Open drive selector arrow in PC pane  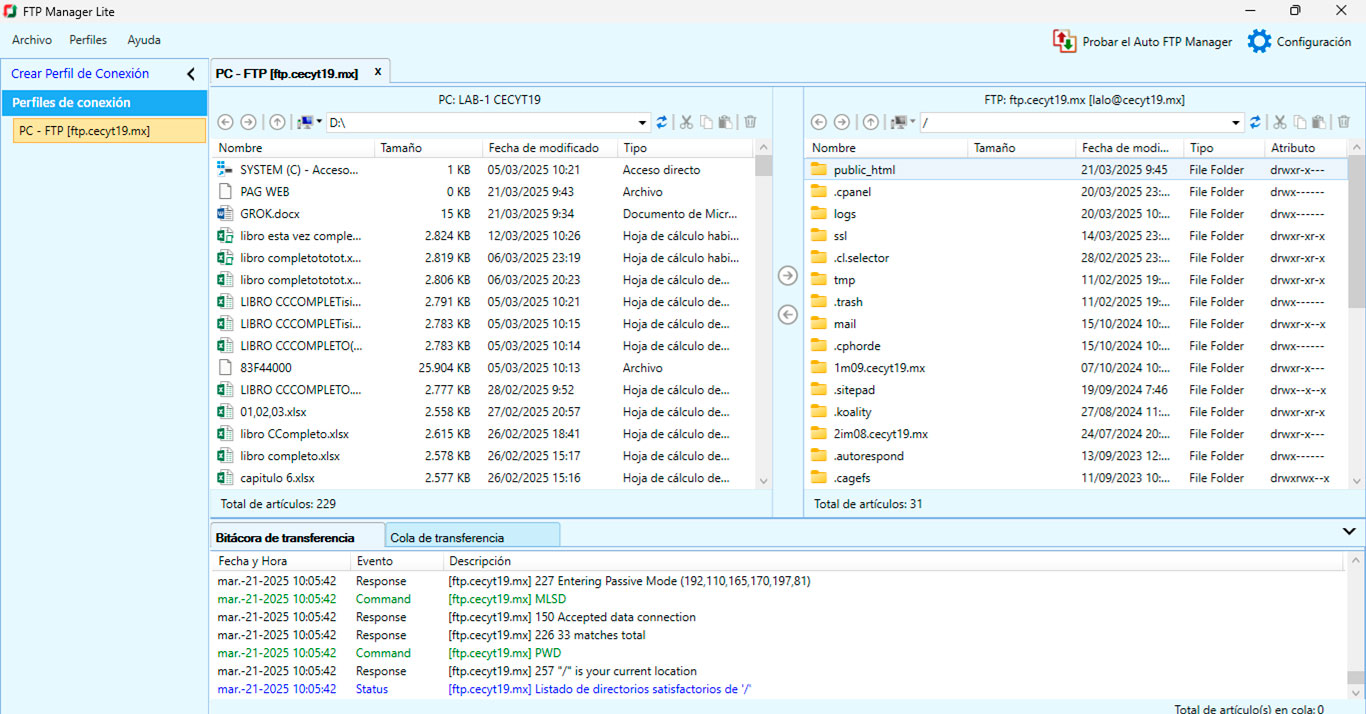click(319, 122)
